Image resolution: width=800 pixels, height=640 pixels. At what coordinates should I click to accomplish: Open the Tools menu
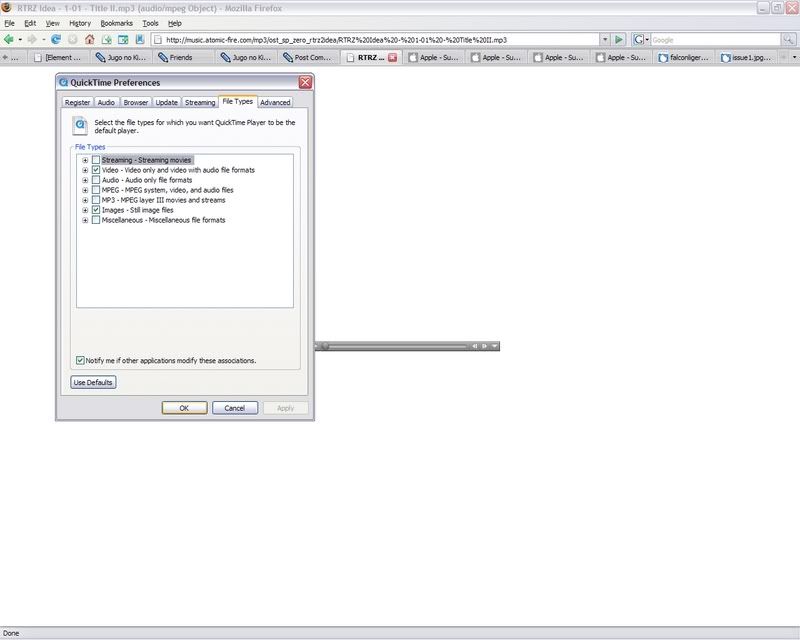(150, 23)
